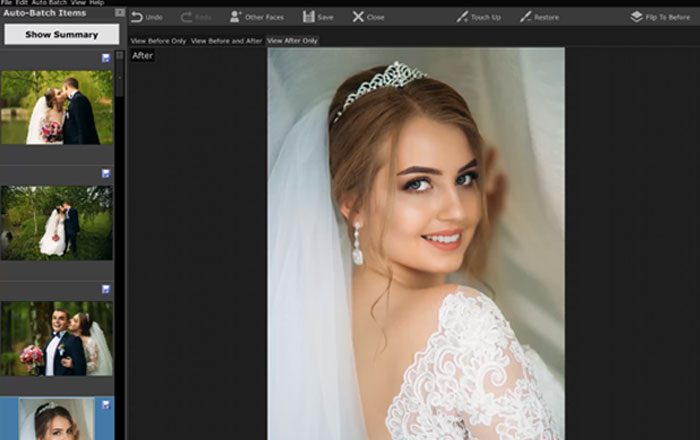This screenshot has height=440, width=700.
Task: Select the Restore brush tool
Action: pos(525,17)
